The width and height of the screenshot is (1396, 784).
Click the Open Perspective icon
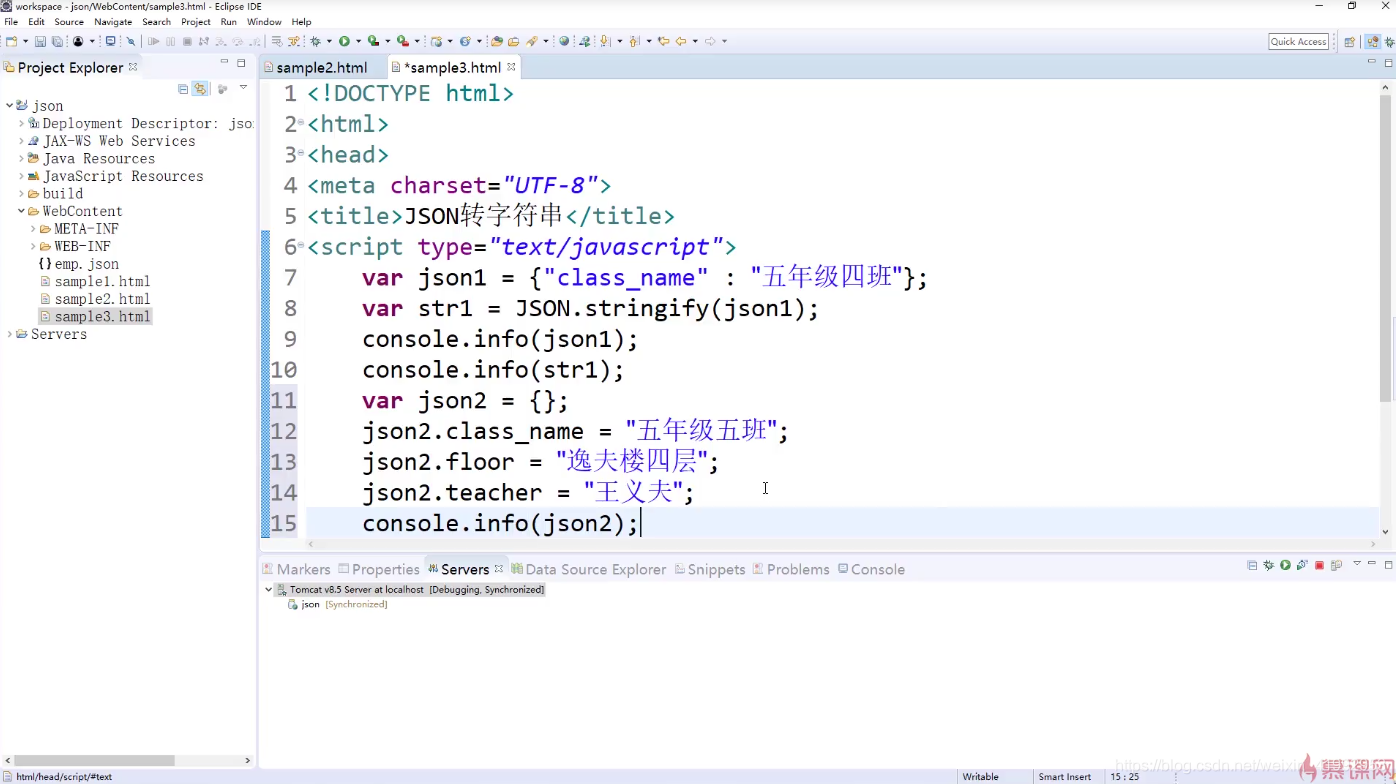pyautogui.click(x=1349, y=41)
